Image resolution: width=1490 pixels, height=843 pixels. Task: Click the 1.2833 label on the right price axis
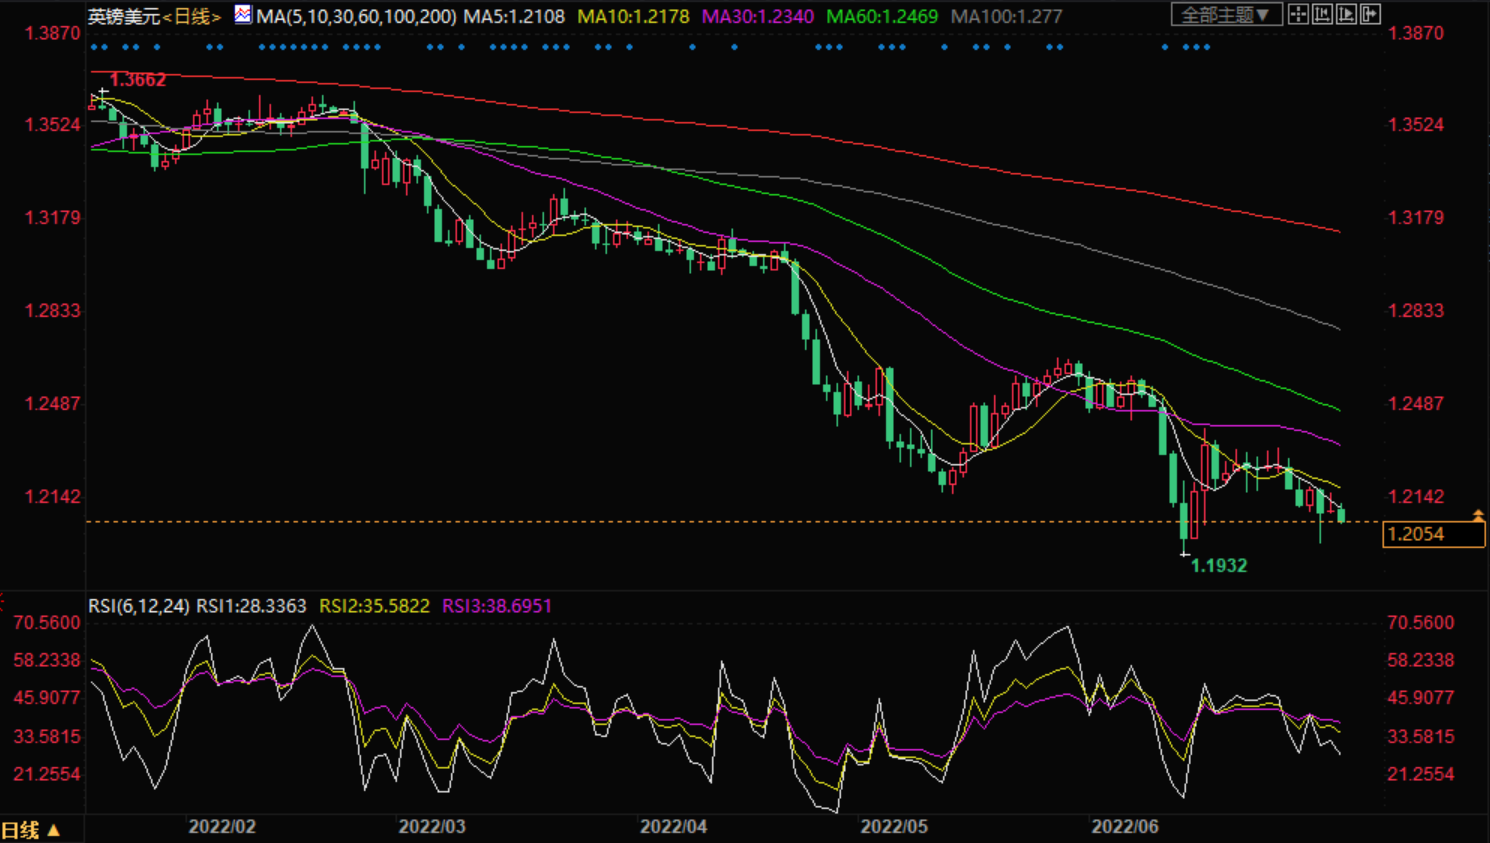click(x=1416, y=311)
